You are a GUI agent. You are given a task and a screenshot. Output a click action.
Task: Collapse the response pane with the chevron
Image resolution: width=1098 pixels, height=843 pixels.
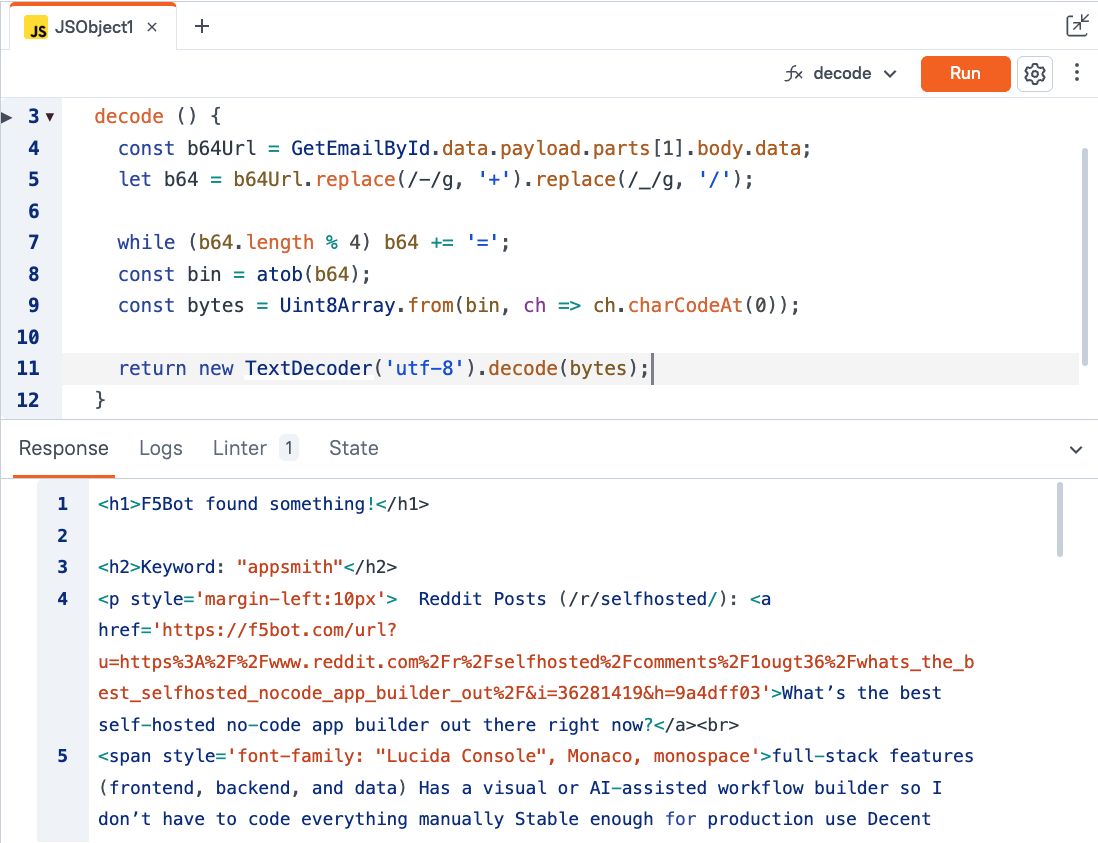coord(1076,450)
